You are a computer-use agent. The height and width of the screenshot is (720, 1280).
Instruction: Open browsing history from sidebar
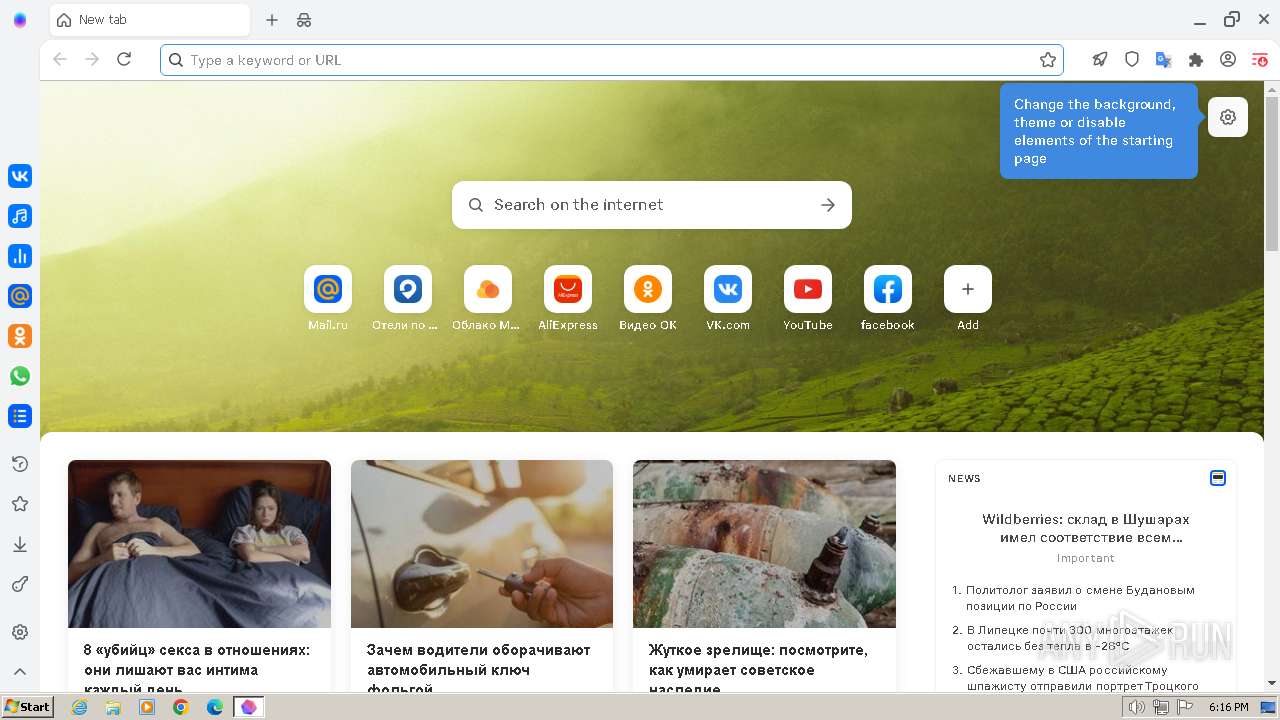click(x=20, y=464)
